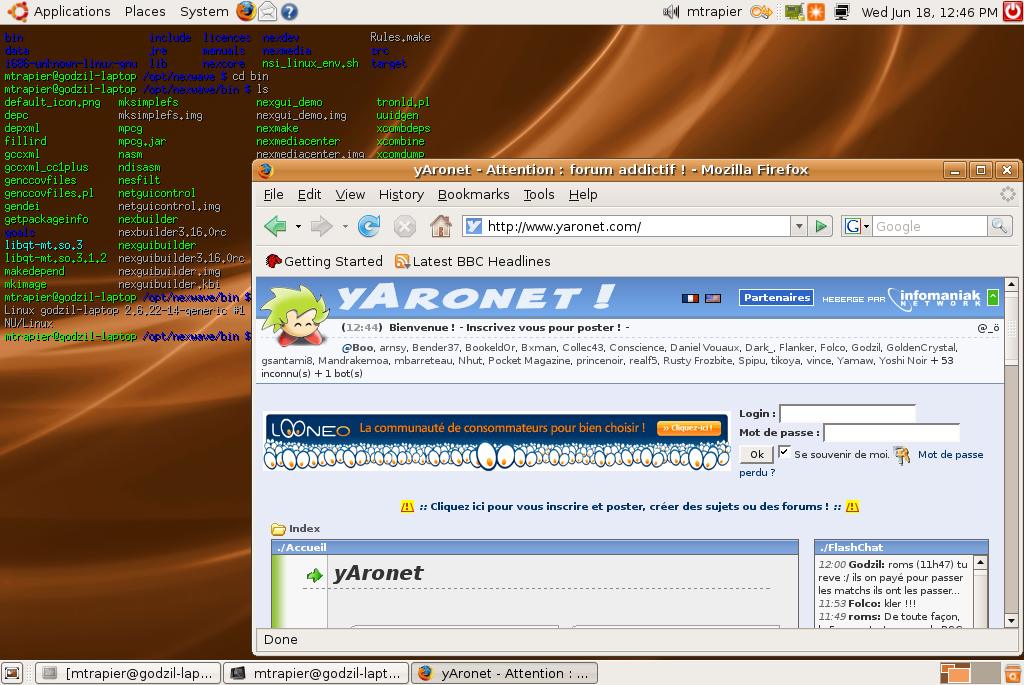Click the volume speaker icon

pos(671,11)
